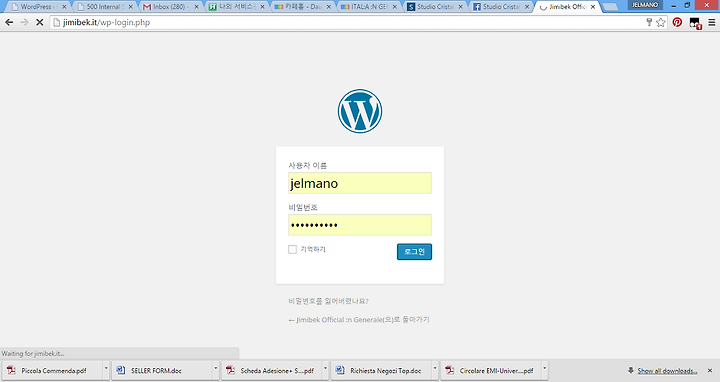Click the forward navigation arrow
The image size is (720, 382).
pos(24,22)
